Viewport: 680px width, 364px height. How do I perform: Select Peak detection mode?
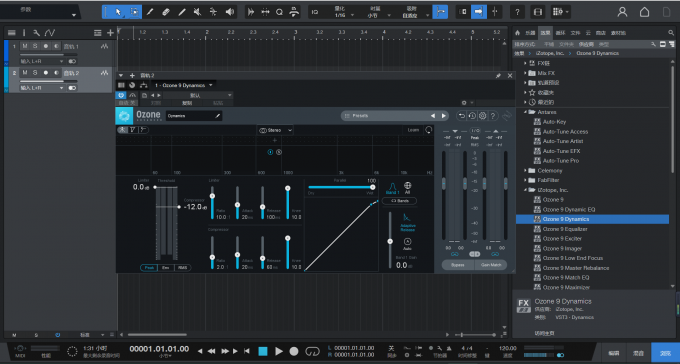(x=149, y=268)
